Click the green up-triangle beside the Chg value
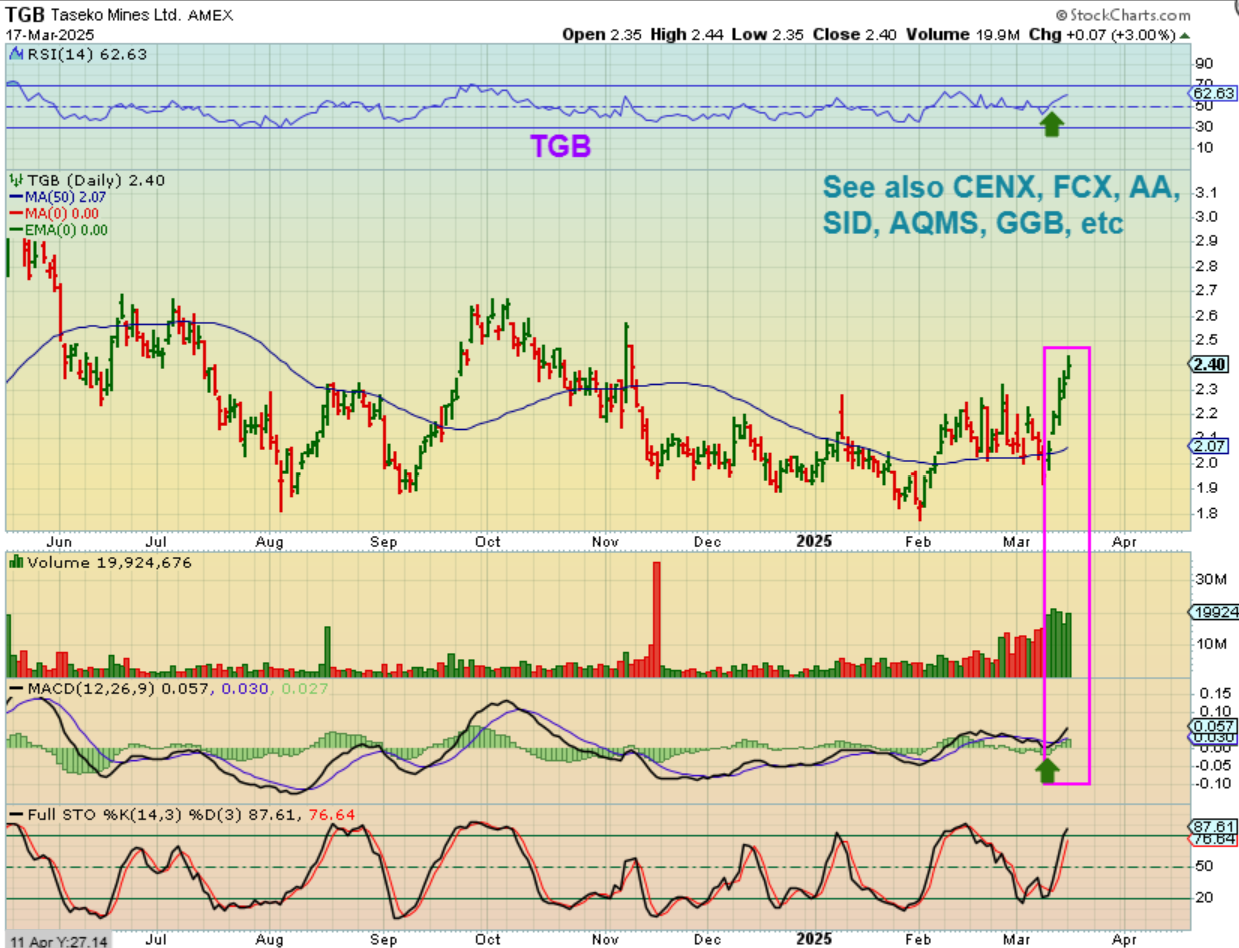The height and width of the screenshot is (948, 1239). point(1185,35)
